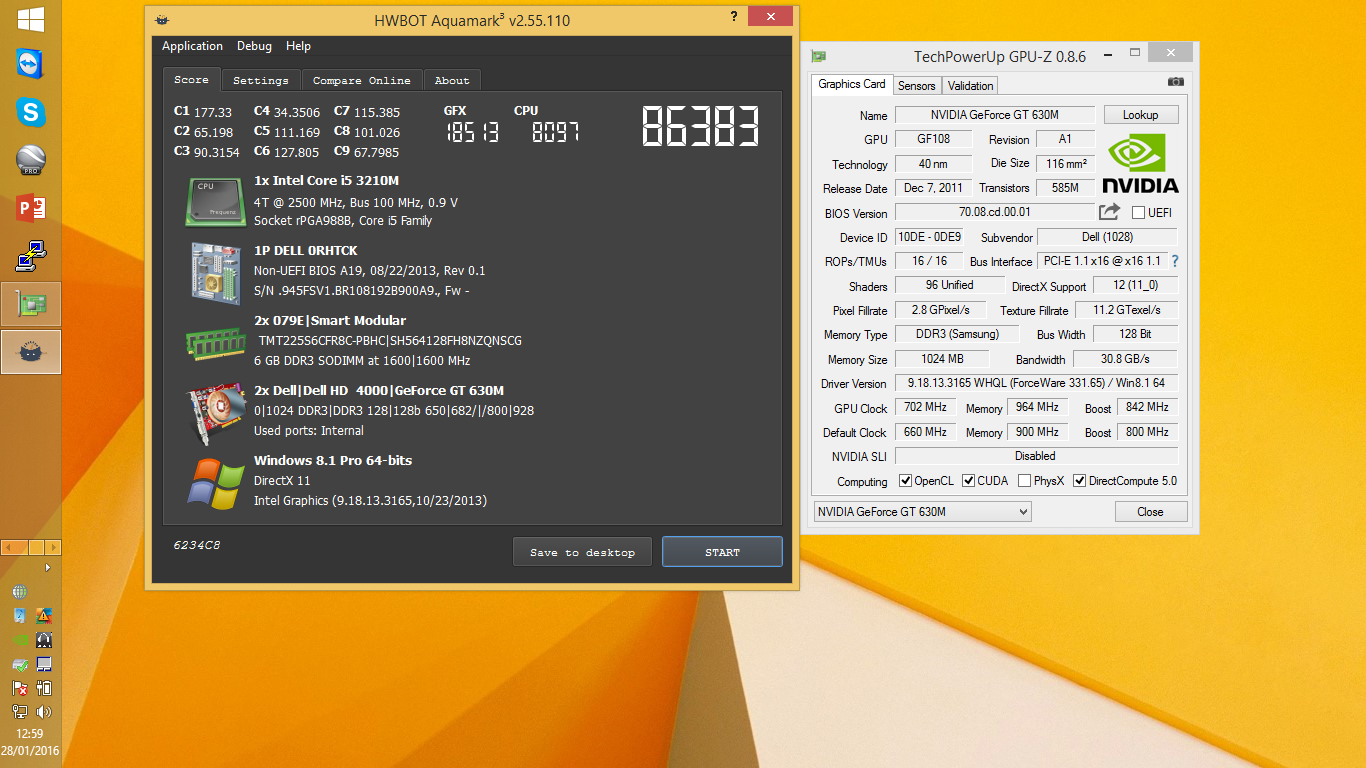Click the GPU-Z title bar app icon

click(819, 57)
